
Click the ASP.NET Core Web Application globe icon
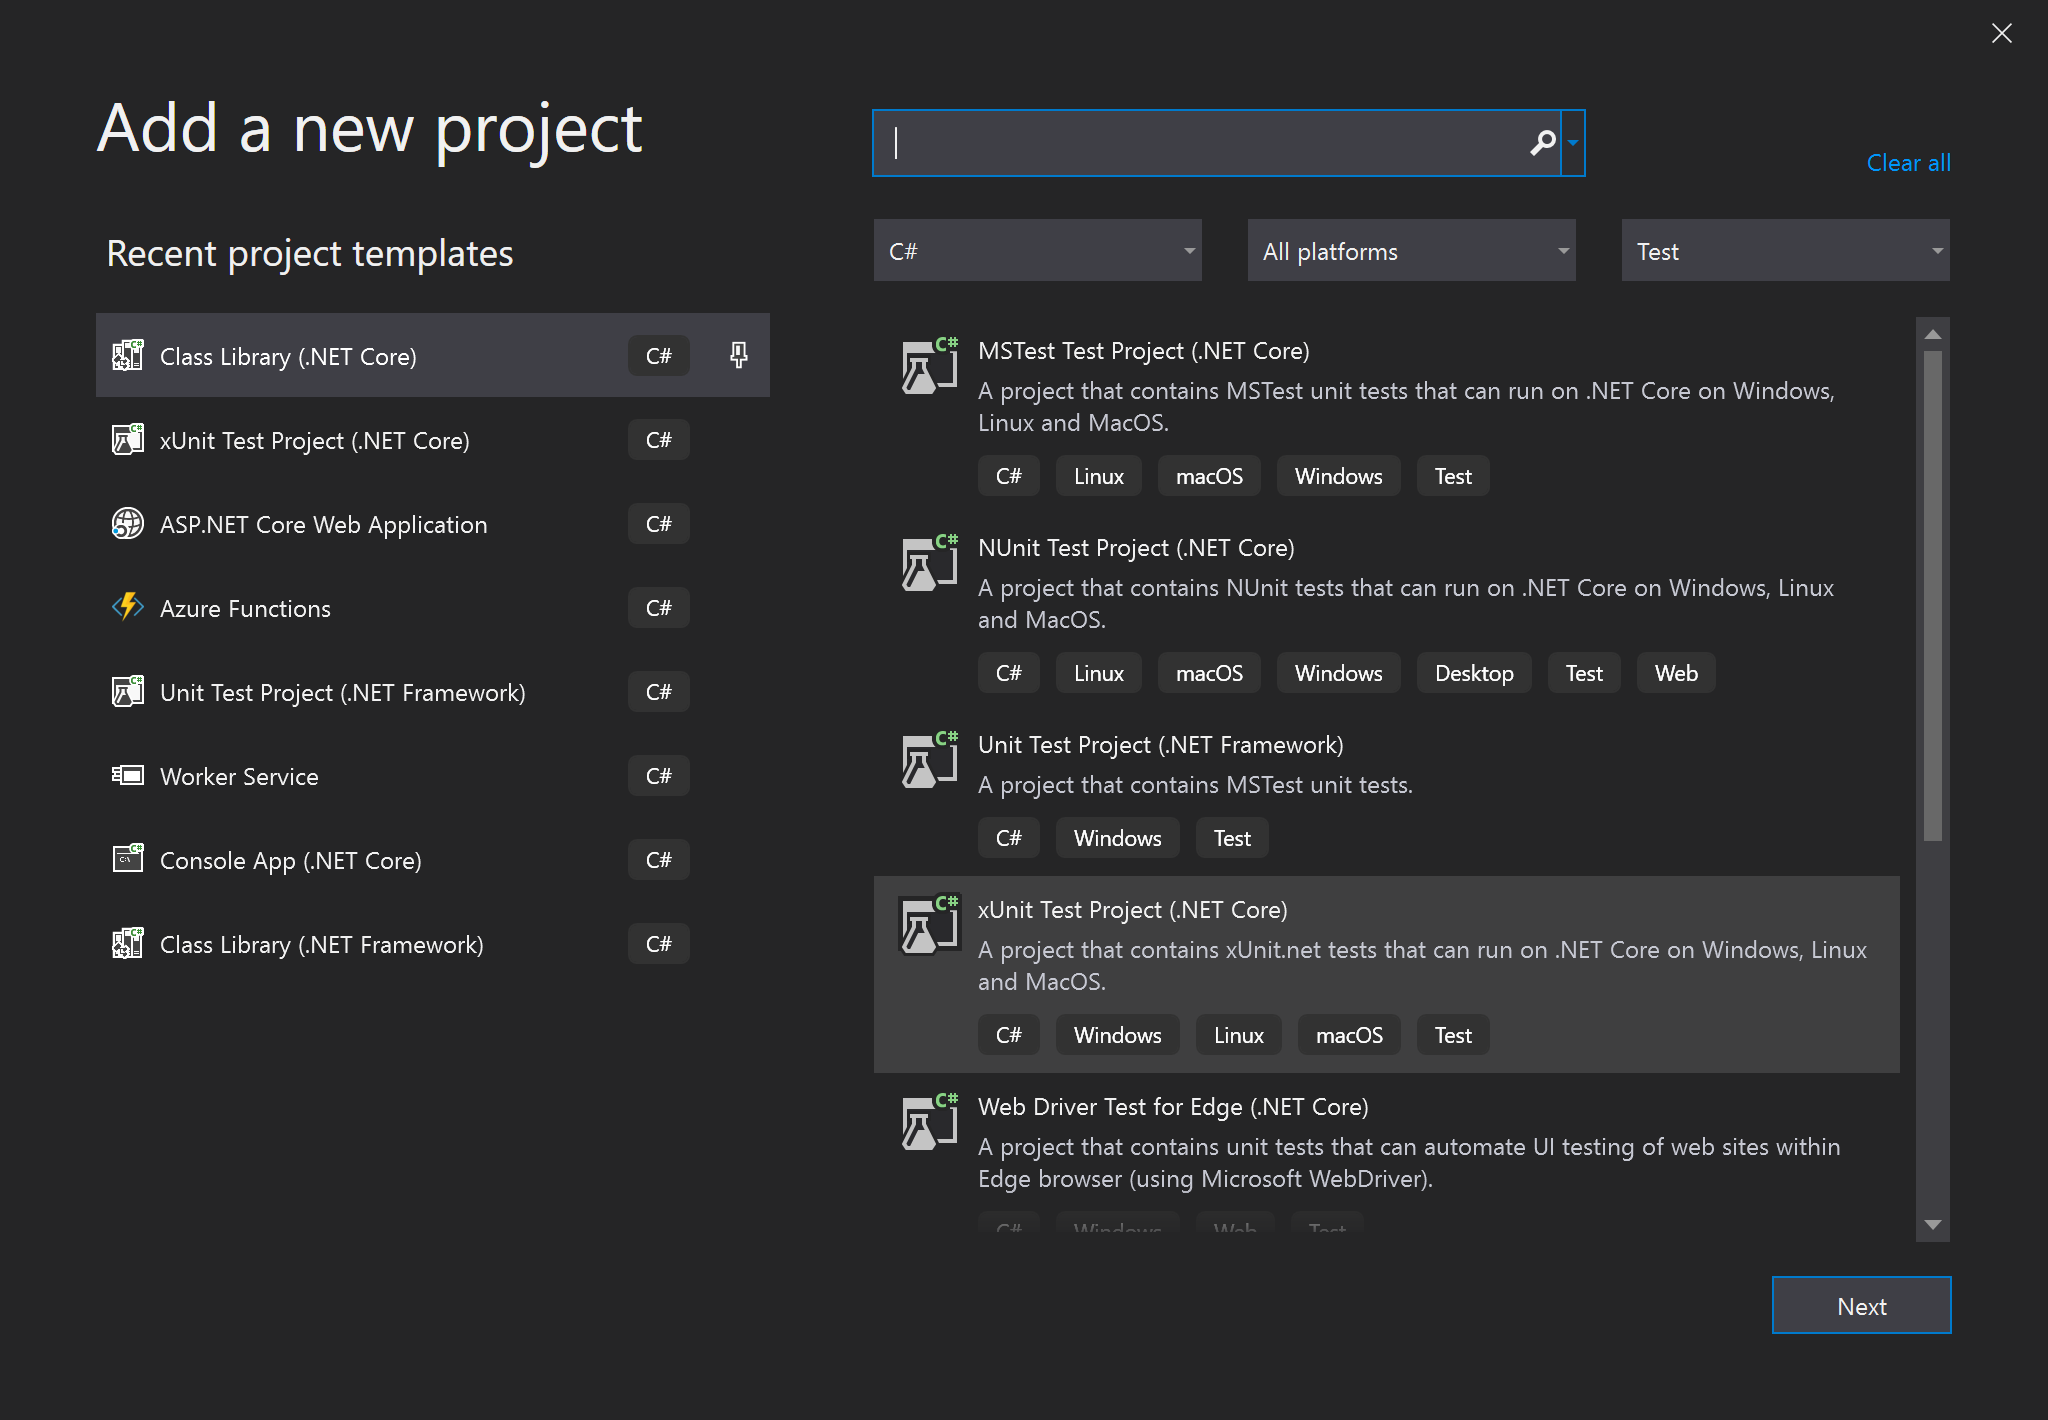pos(128,523)
